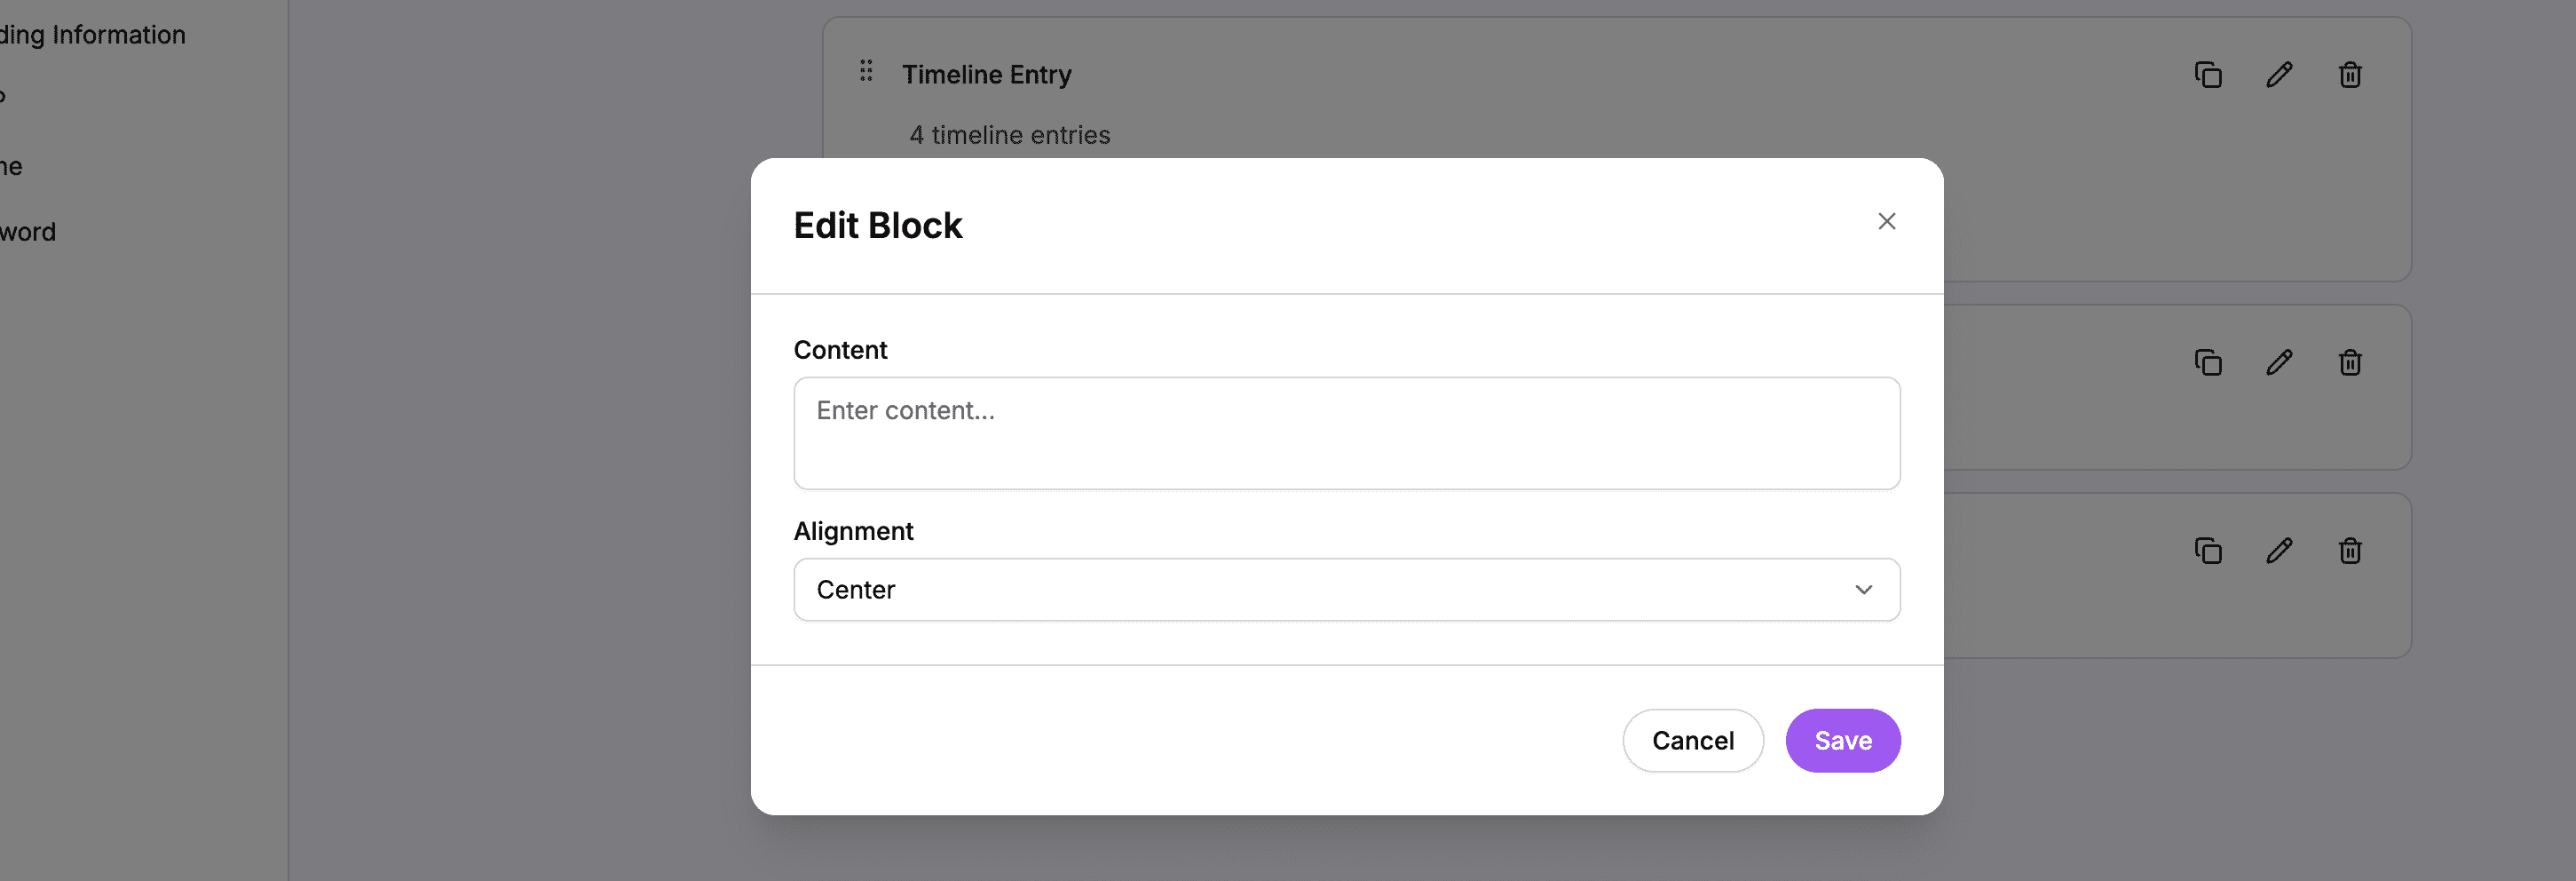Image resolution: width=2576 pixels, height=881 pixels.
Task: Select the edit pencil on the second block
Action: (2279, 362)
